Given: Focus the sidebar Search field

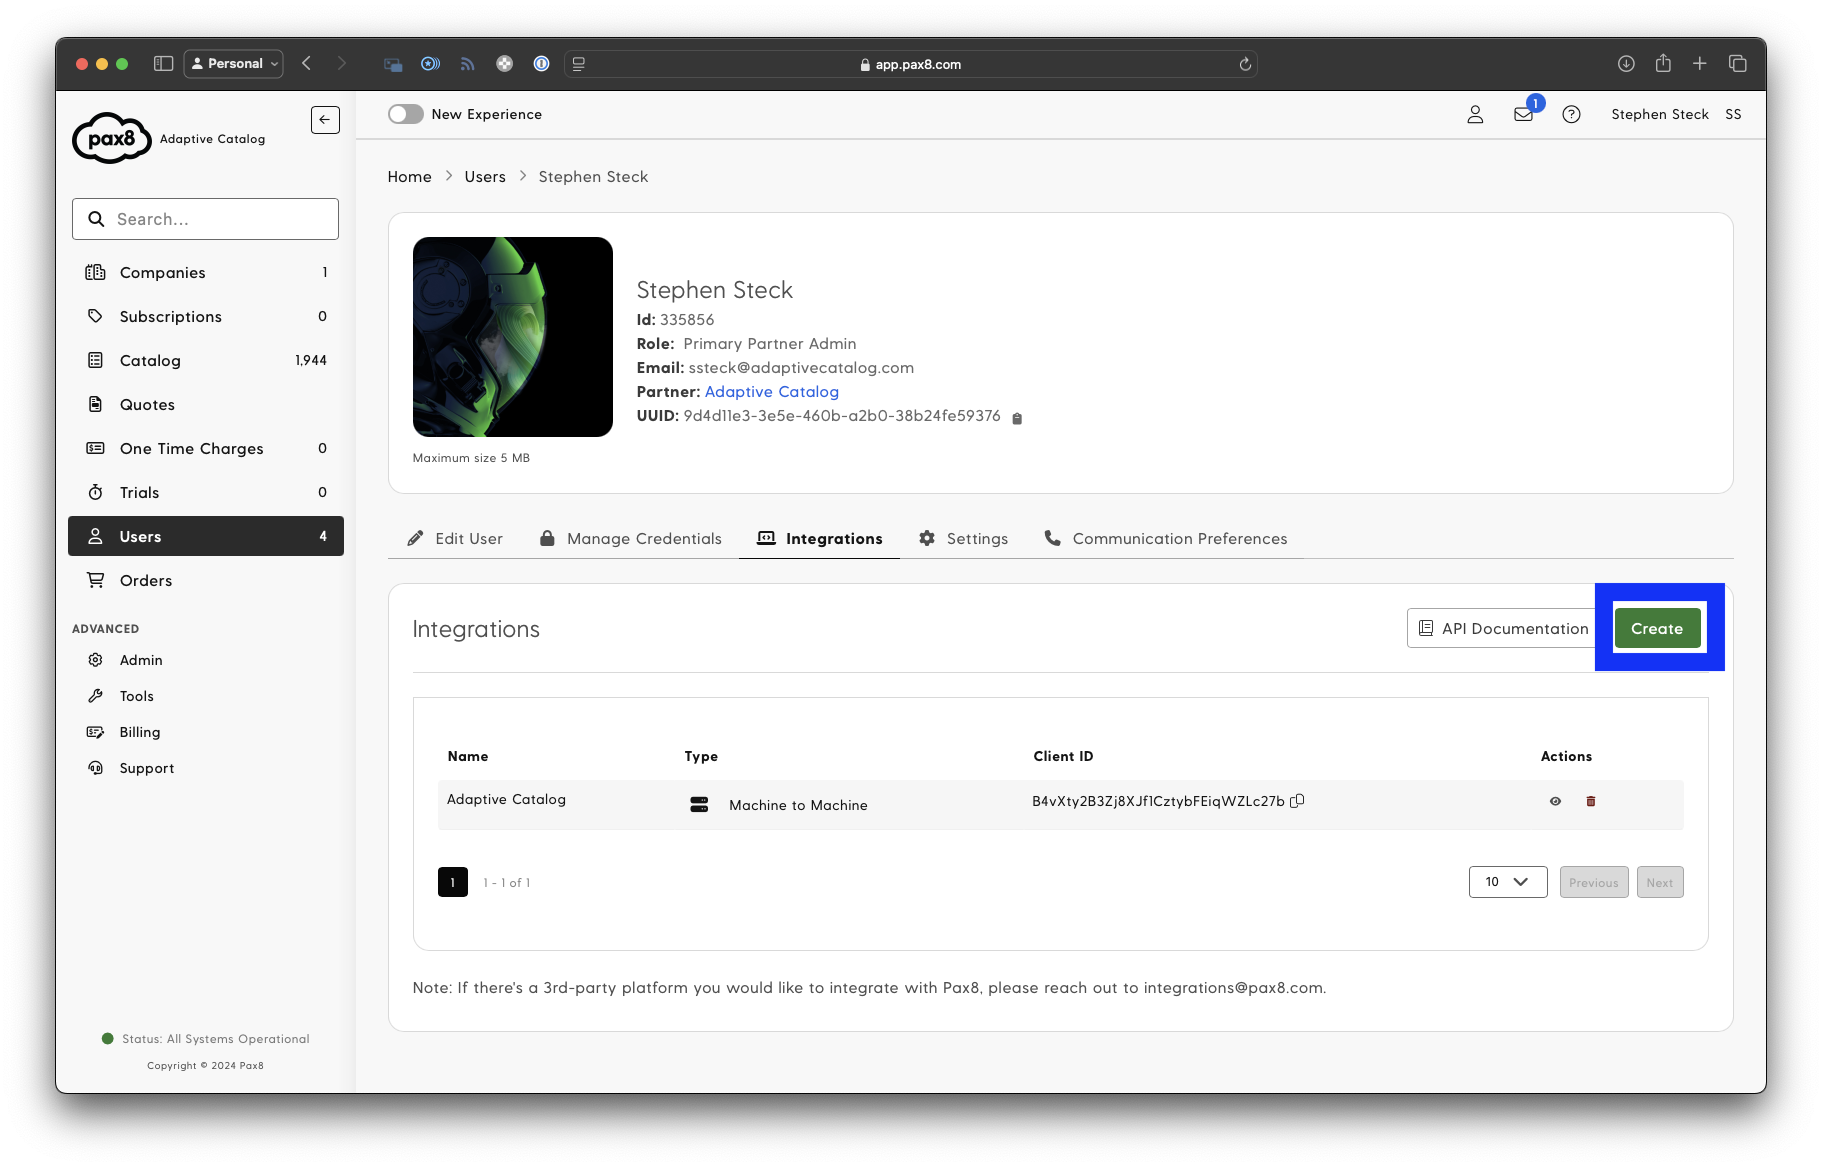Looking at the screenshot, I should [205, 219].
